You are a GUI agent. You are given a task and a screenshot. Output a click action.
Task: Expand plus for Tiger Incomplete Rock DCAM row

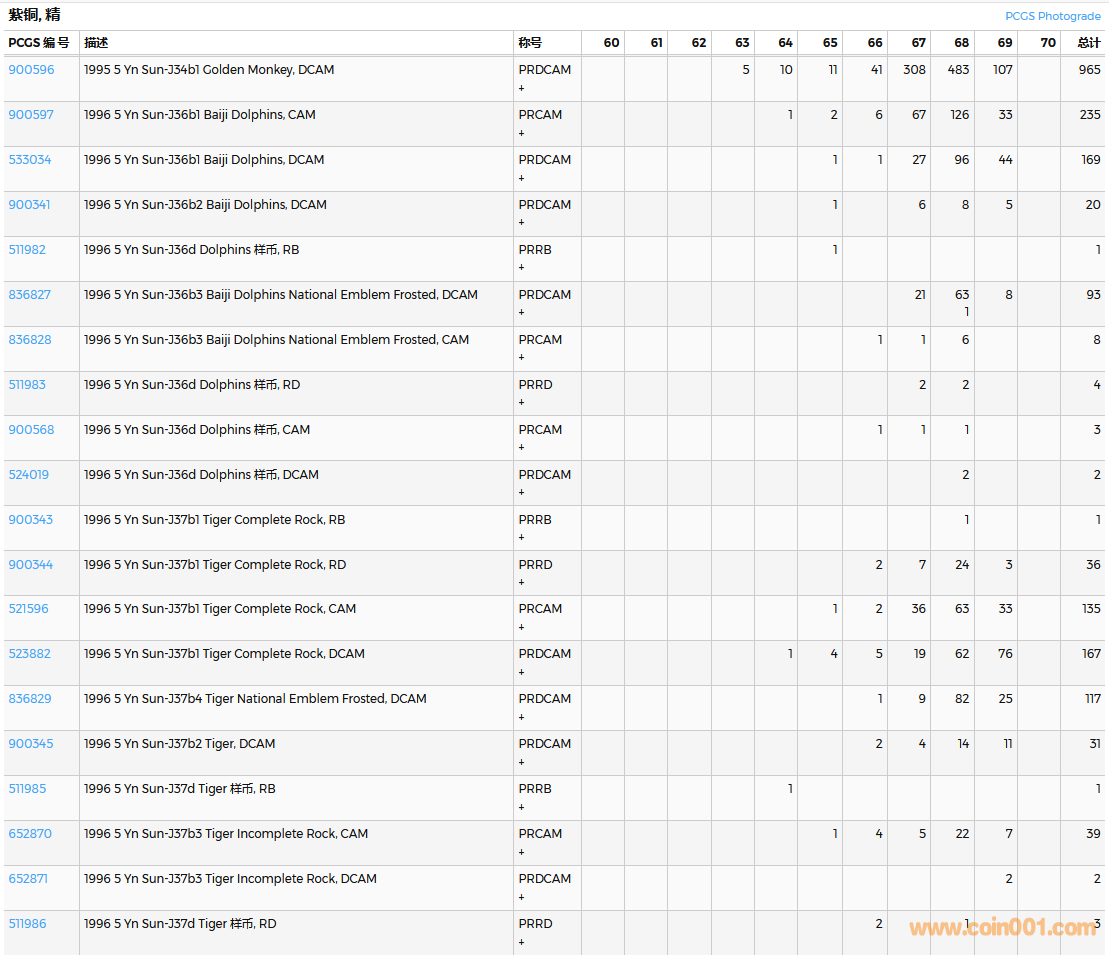coord(521,897)
